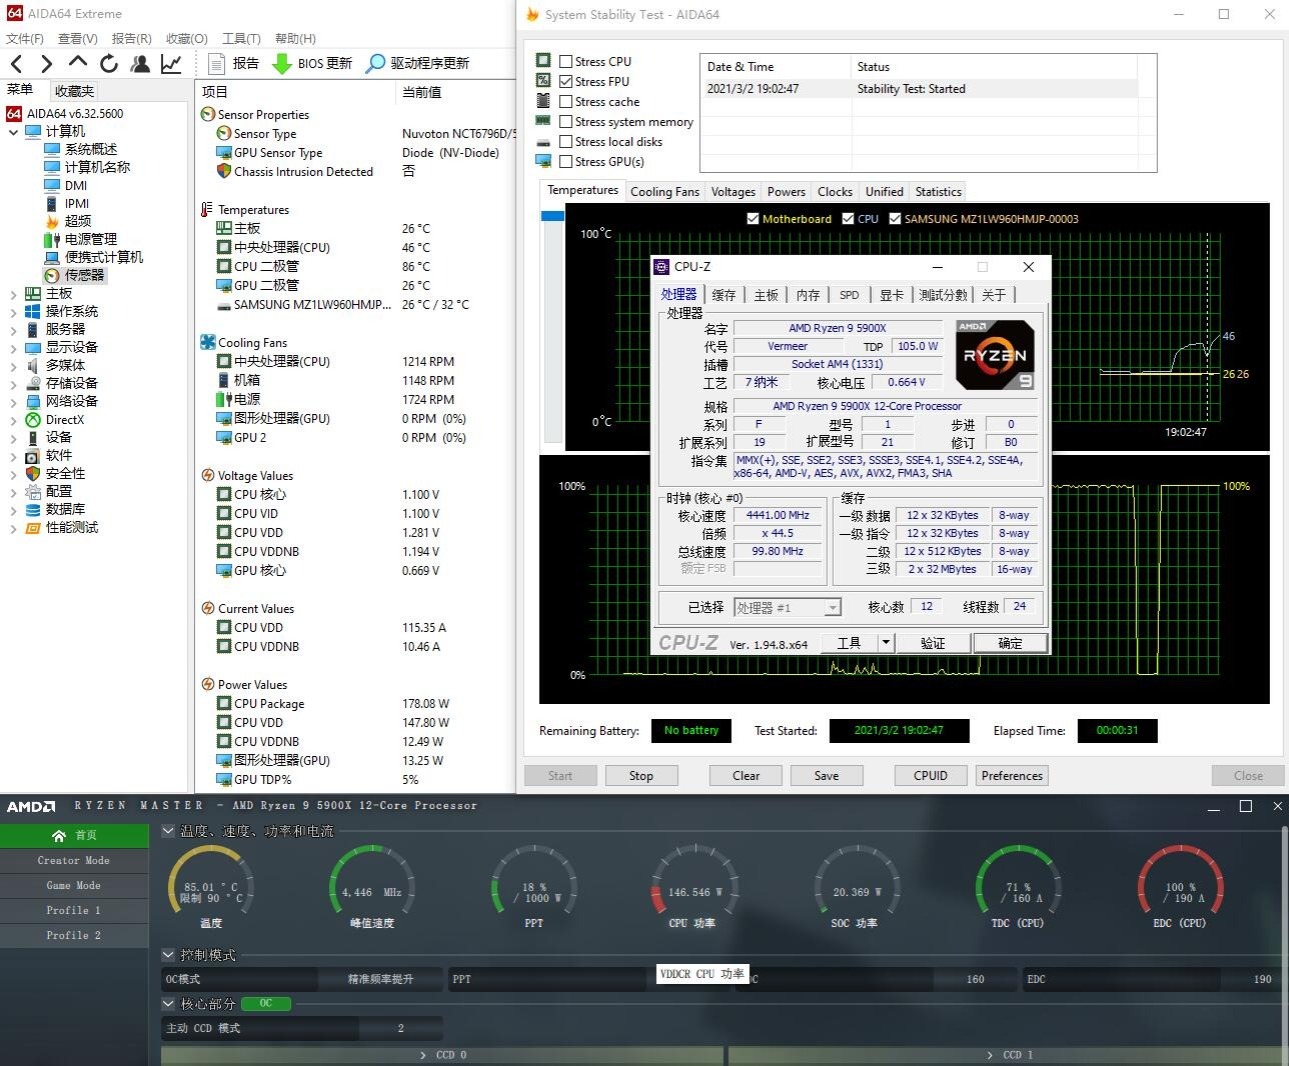Switch to CPU-Z 内存 tab
1289x1066 pixels.
coord(808,295)
